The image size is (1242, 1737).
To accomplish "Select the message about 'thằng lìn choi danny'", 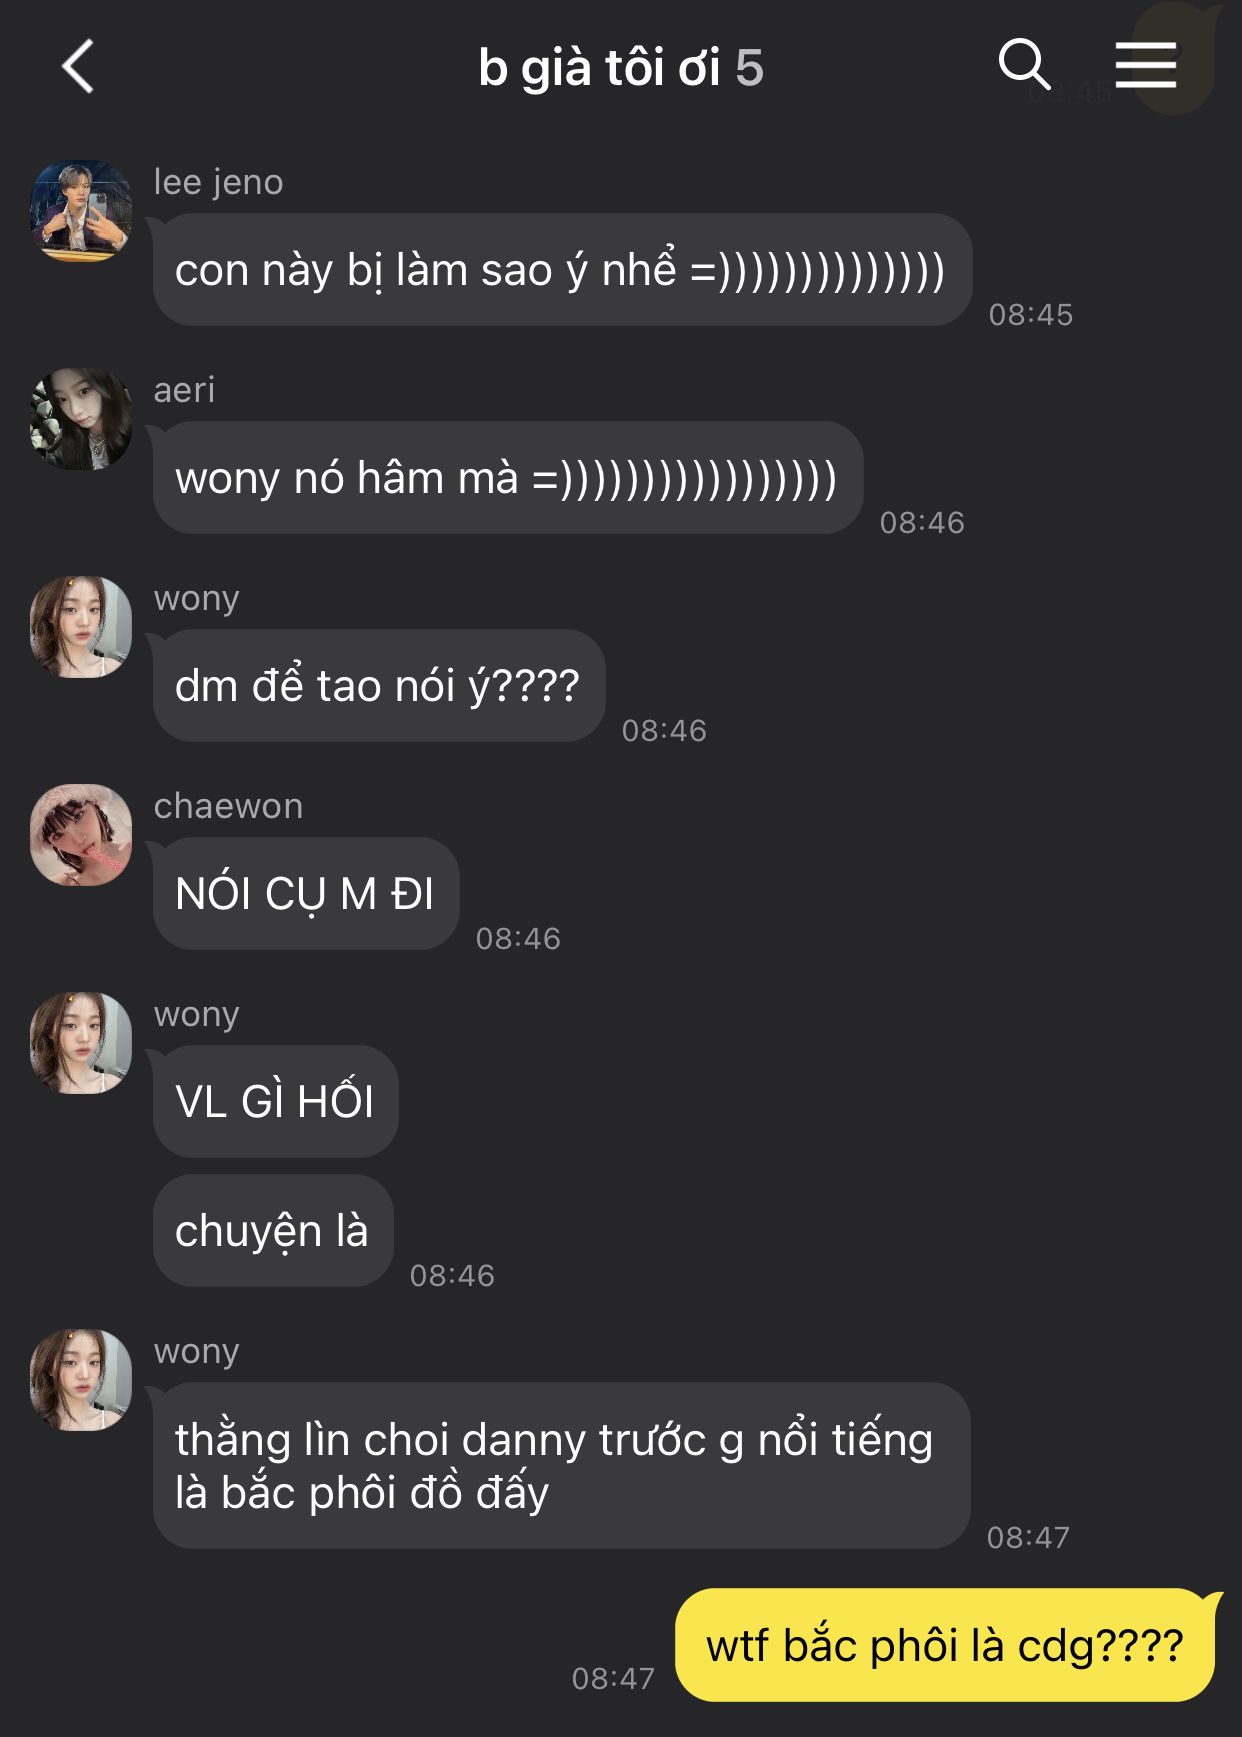I will [561, 1466].
